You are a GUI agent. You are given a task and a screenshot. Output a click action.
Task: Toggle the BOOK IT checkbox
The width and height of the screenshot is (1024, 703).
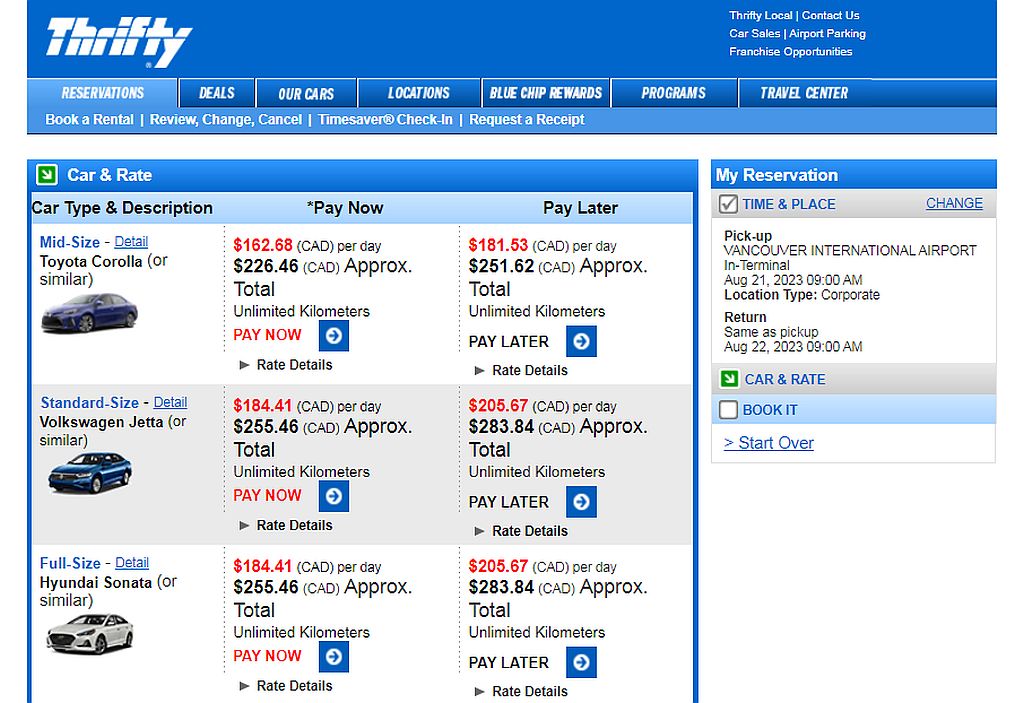coord(728,410)
